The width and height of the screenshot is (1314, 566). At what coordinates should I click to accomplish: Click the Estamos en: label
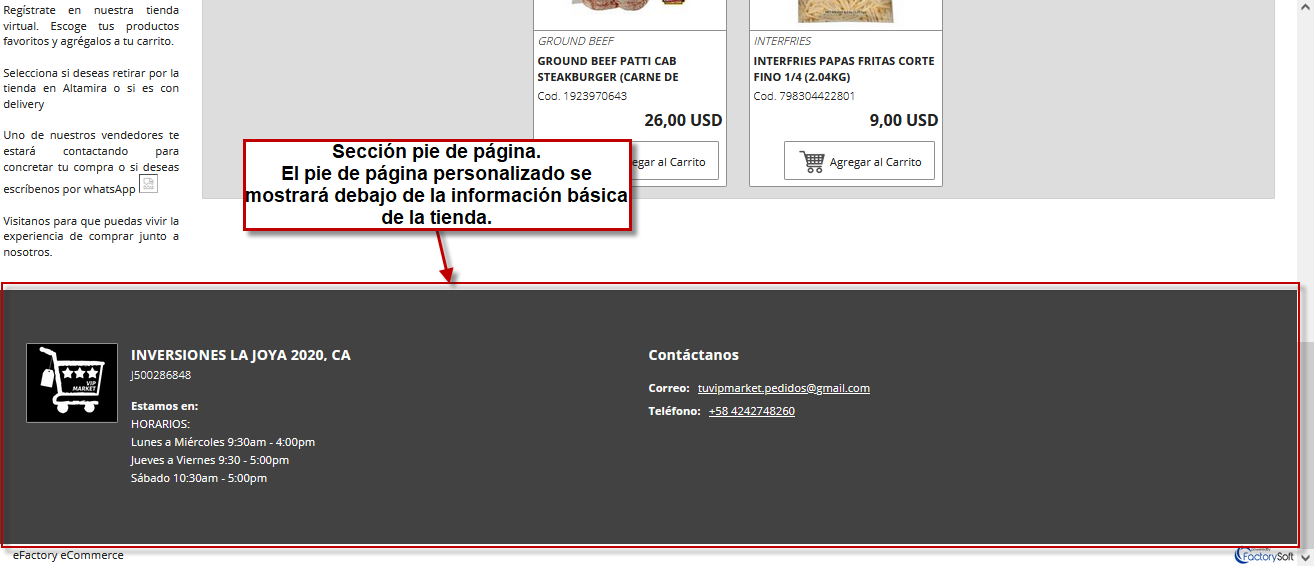coord(165,406)
